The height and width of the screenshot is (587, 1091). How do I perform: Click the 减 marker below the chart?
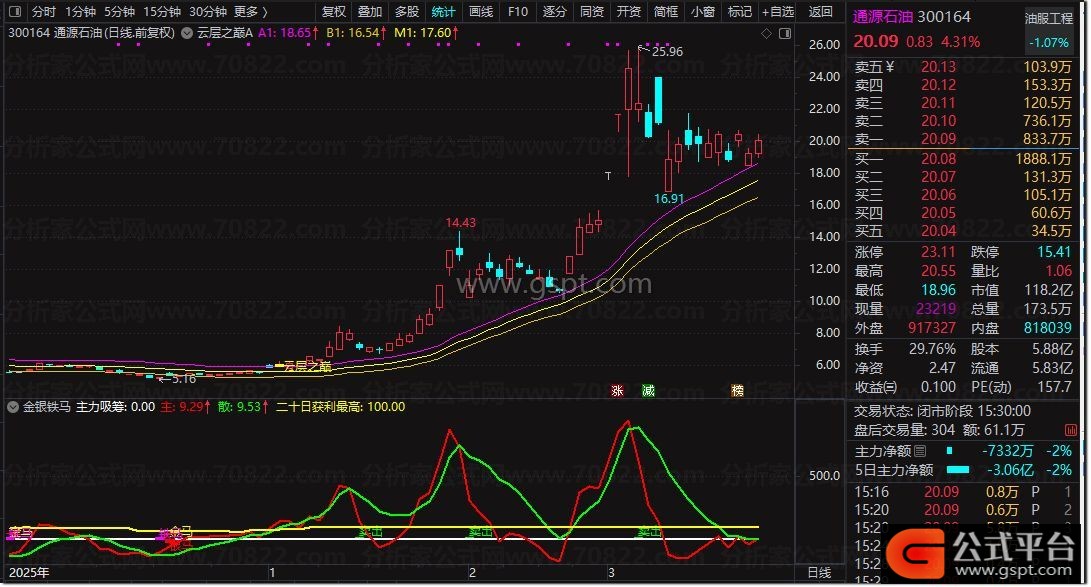648,390
